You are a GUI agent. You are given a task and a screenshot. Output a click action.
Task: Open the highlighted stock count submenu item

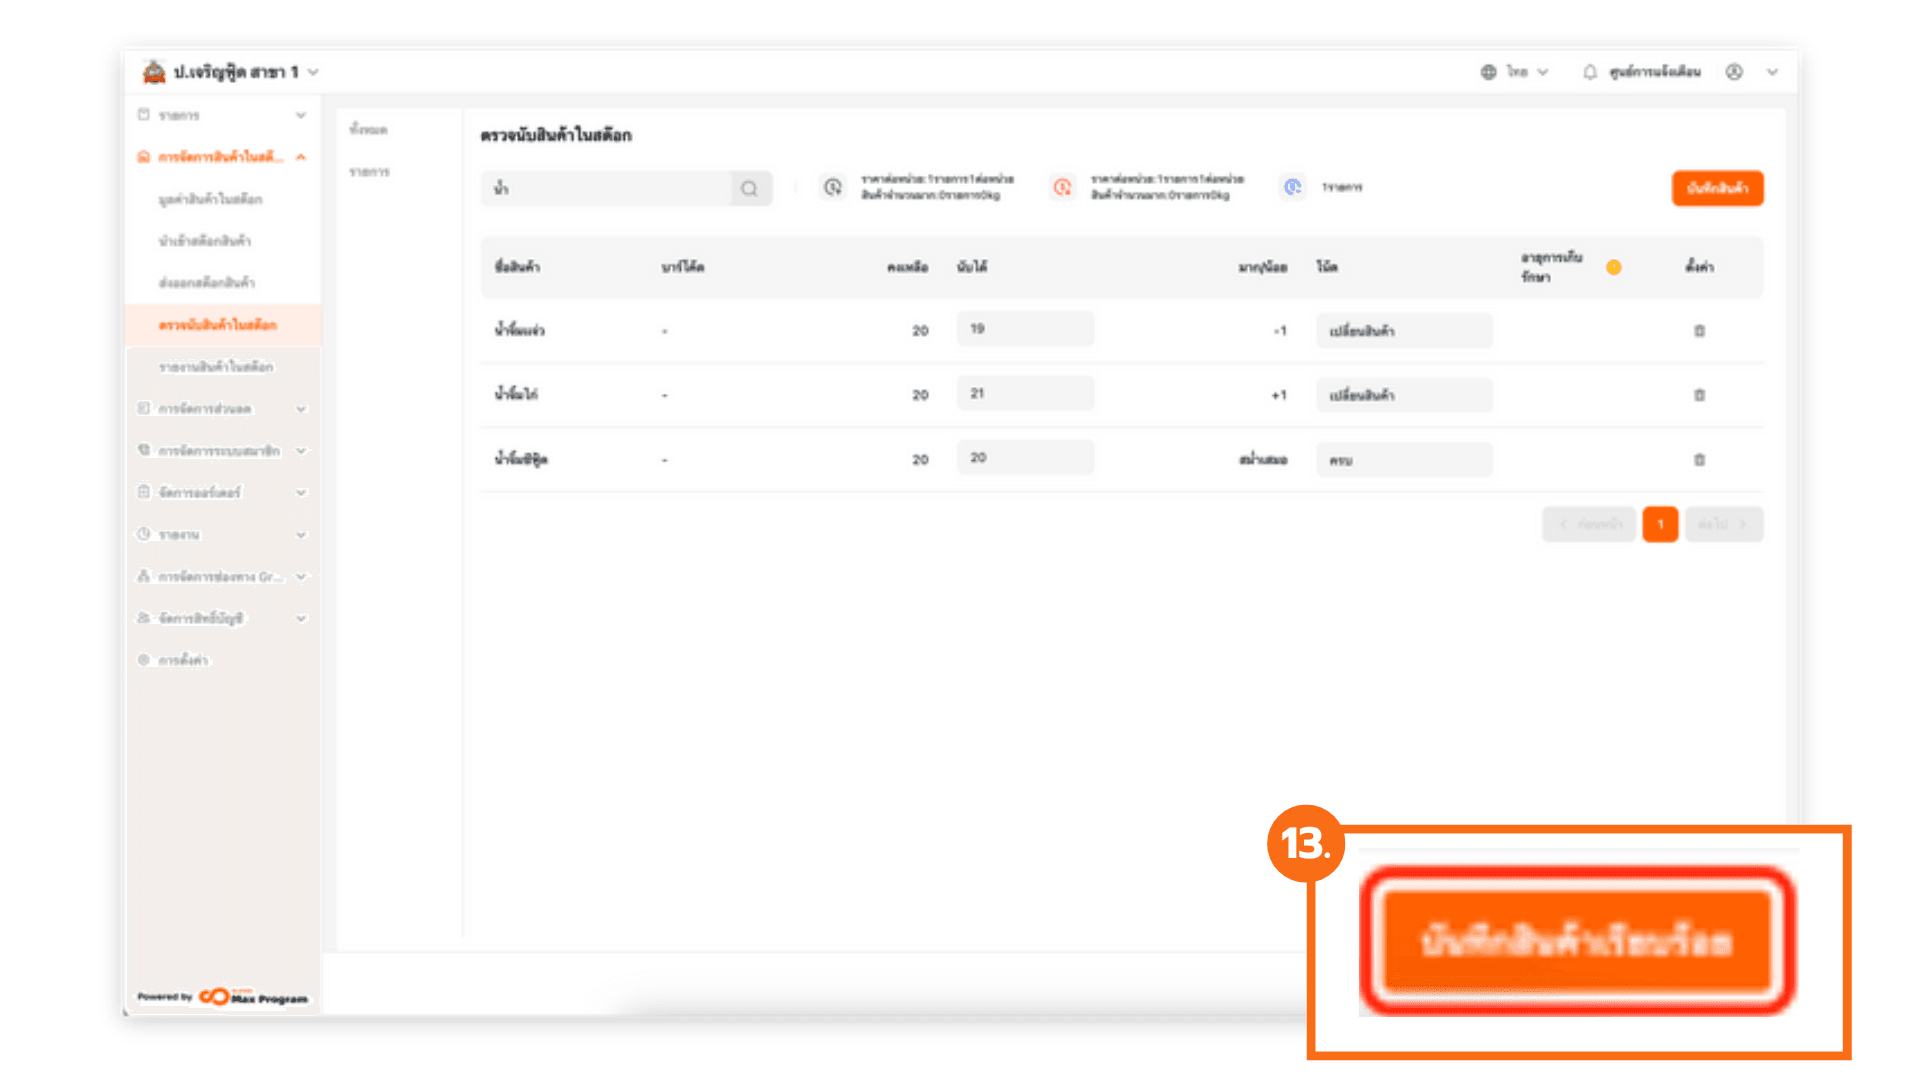(x=217, y=325)
